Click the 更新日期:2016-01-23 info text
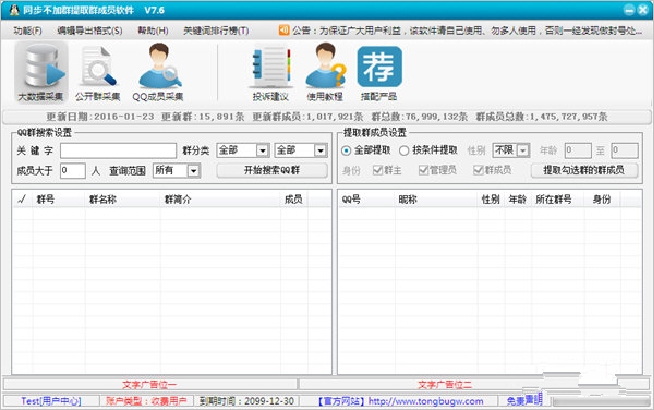 click(x=100, y=116)
